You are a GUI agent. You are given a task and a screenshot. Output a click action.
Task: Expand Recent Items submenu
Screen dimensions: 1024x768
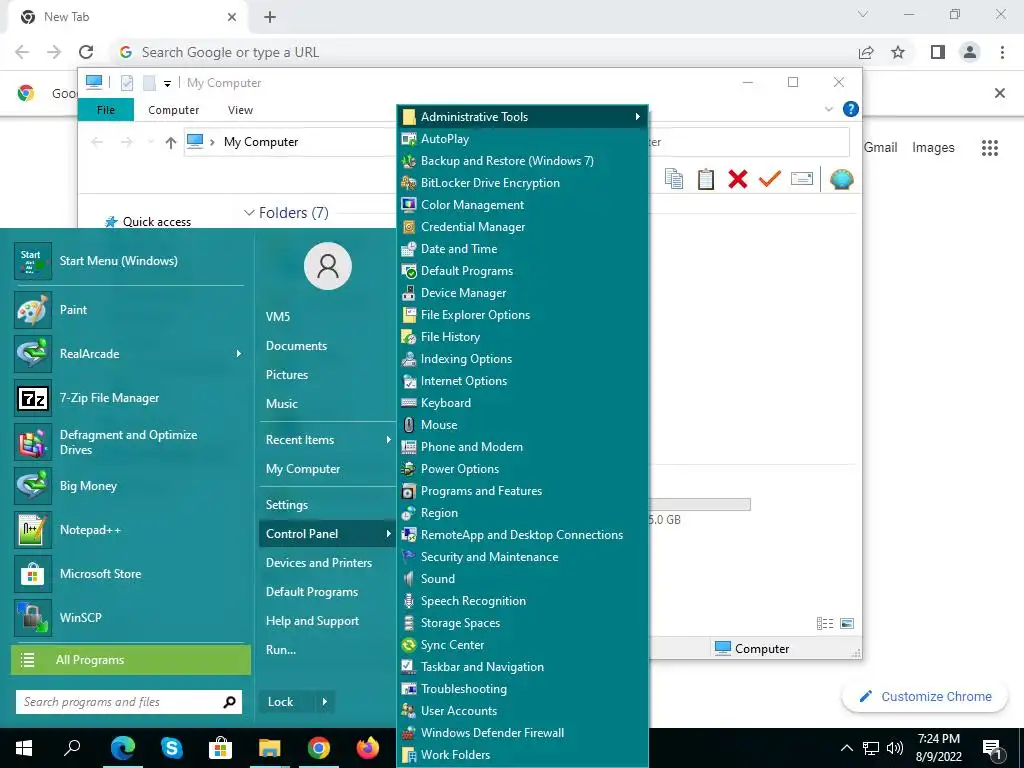[328, 440]
